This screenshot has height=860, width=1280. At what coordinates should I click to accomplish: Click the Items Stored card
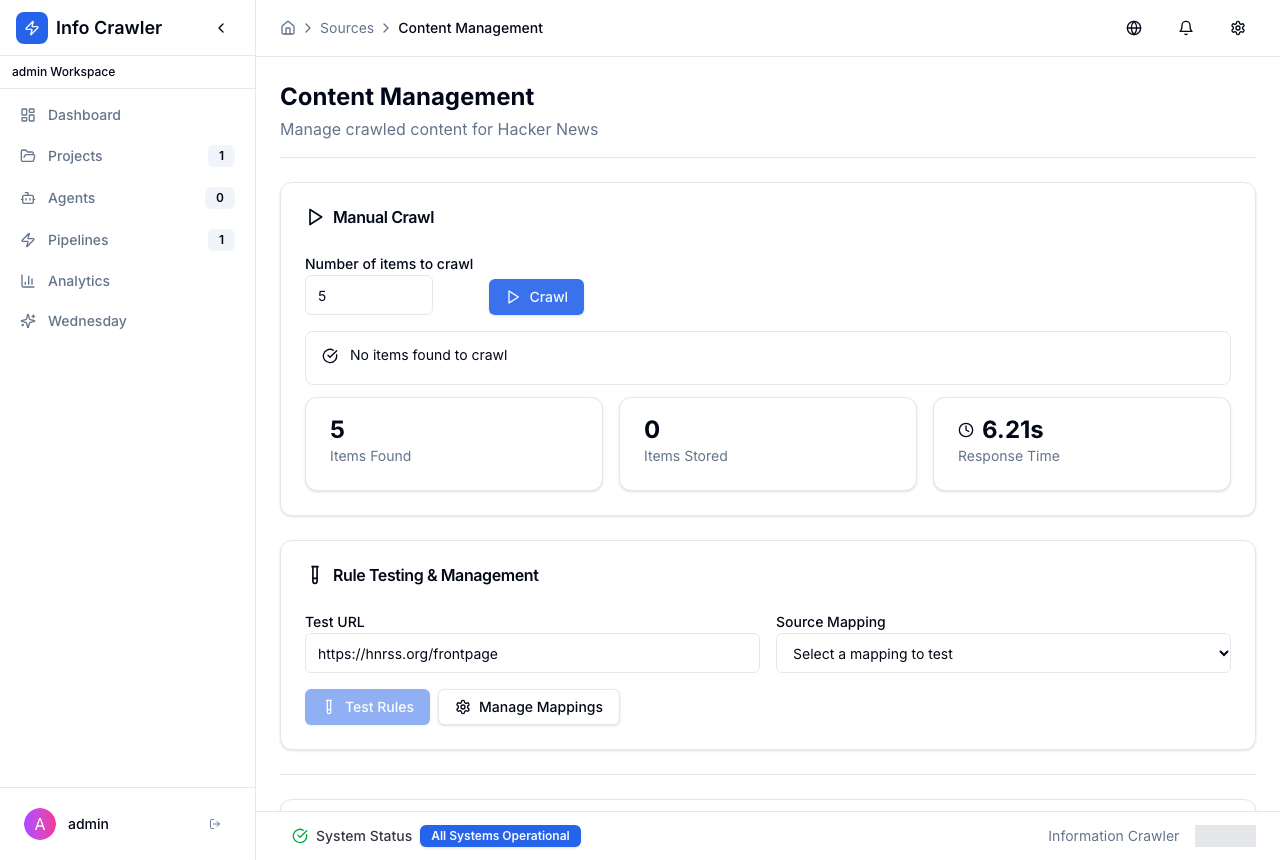pyautogui.click(x=768, y=444)
